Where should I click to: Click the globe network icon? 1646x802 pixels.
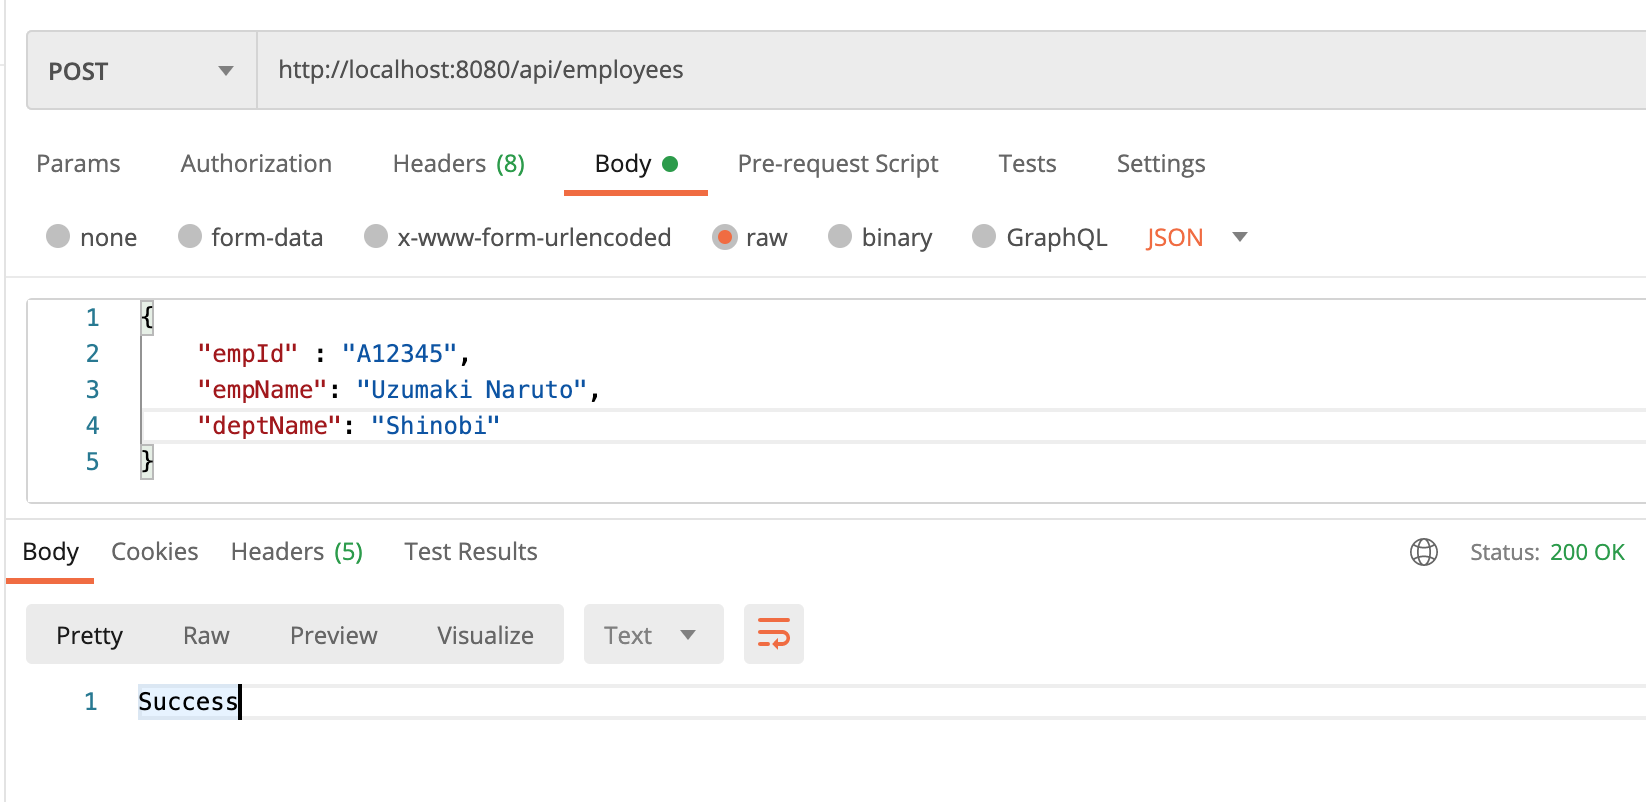(x=1423, y=552)
